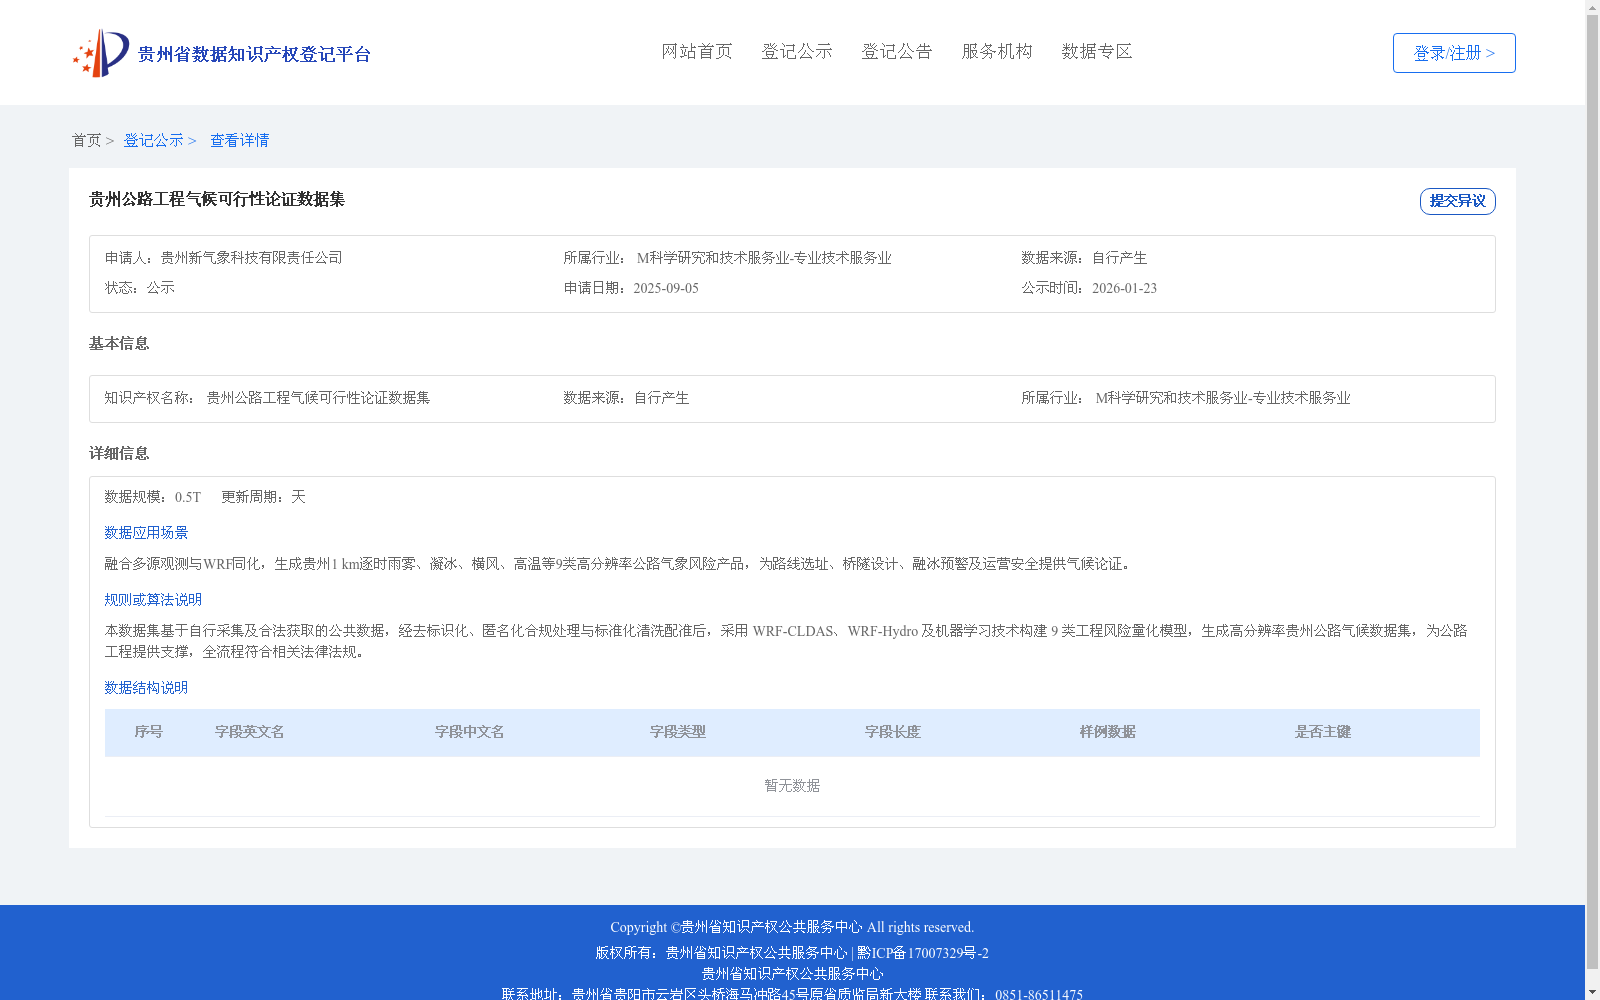Image resolution: width=1600 pixels, height=1000 pixels.
Task: Click the 基本信息 section heading
Action: 119,343
